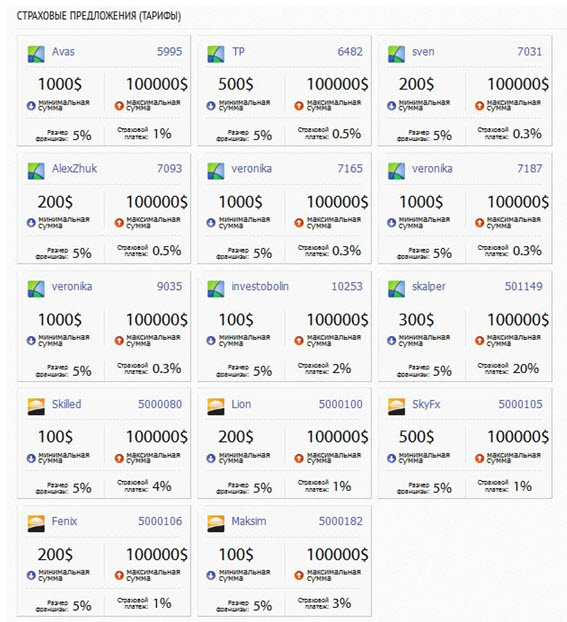Click the orange logo icon beside Lion
This screenshot has height=622, width=567.
216,407
